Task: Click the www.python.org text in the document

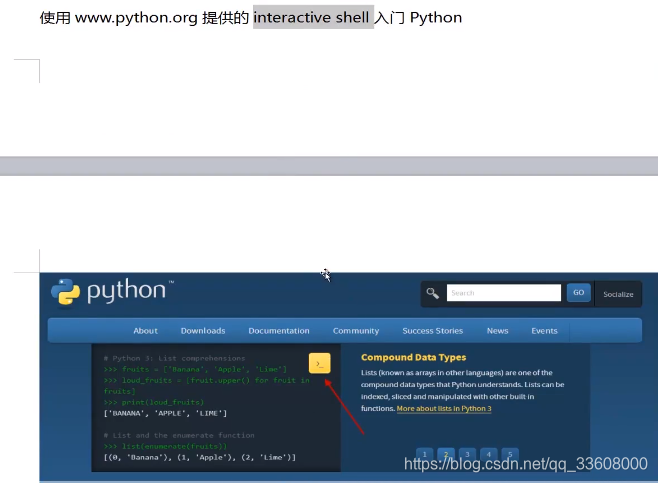Action: click(x=136, y=18)
